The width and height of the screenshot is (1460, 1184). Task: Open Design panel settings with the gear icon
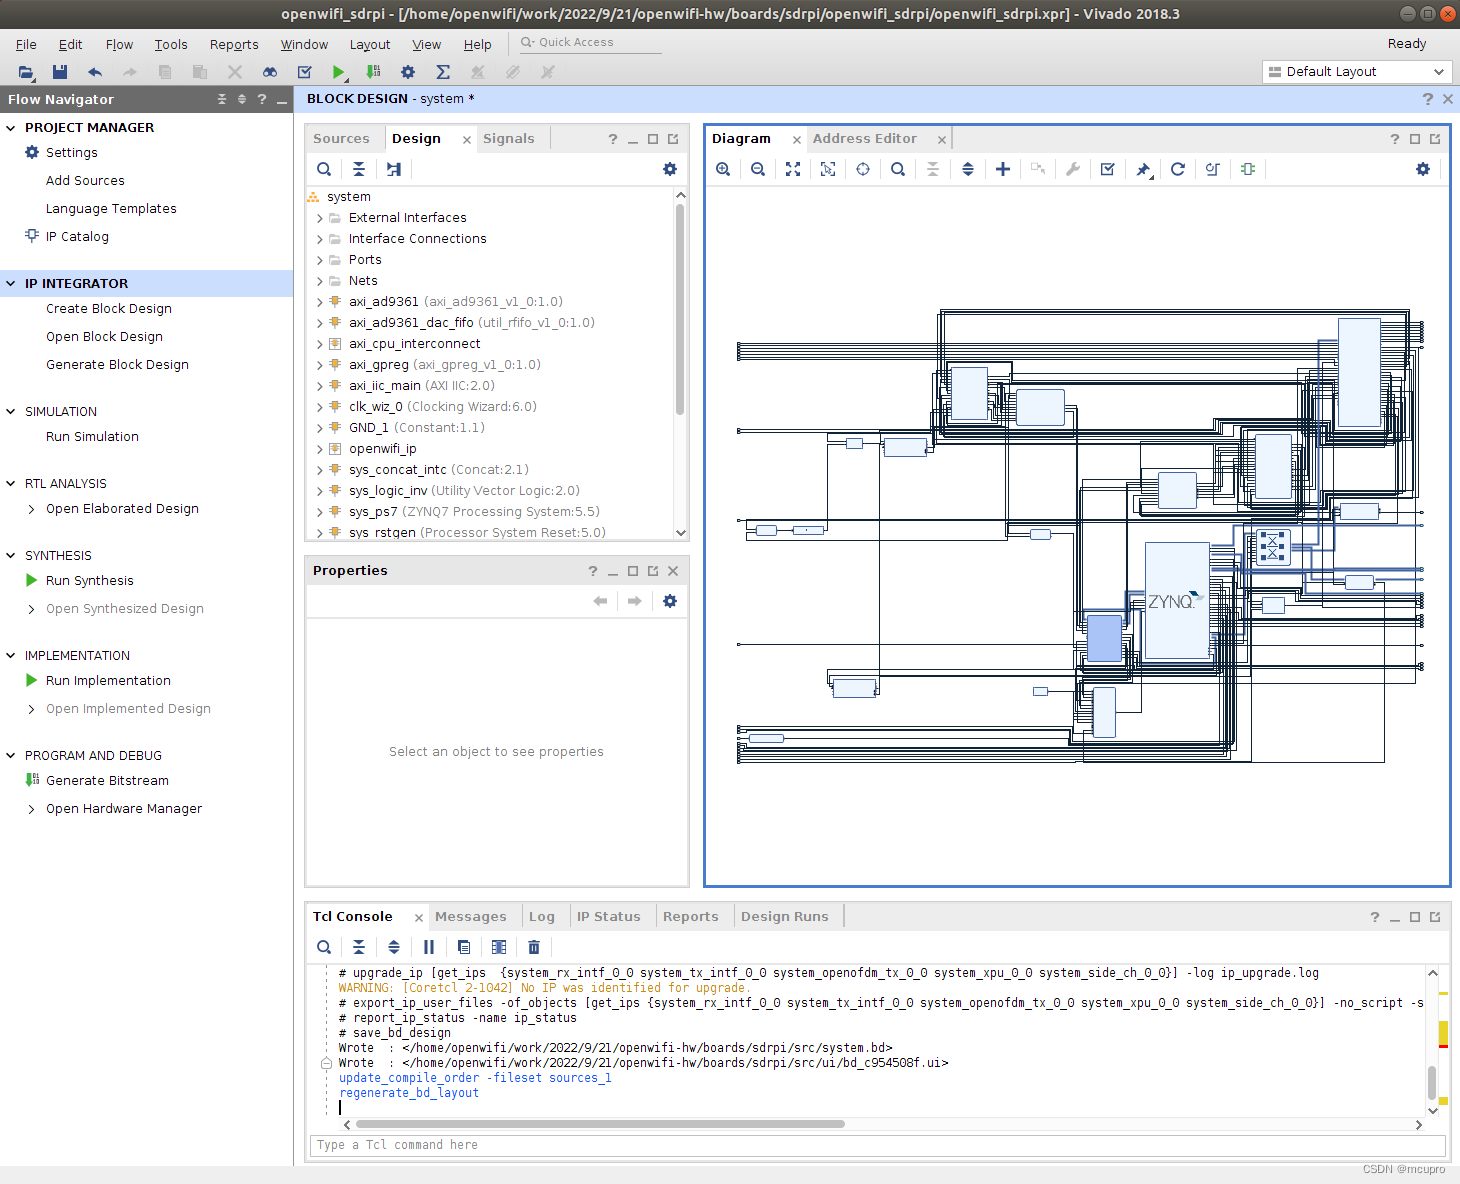point(670,169)
